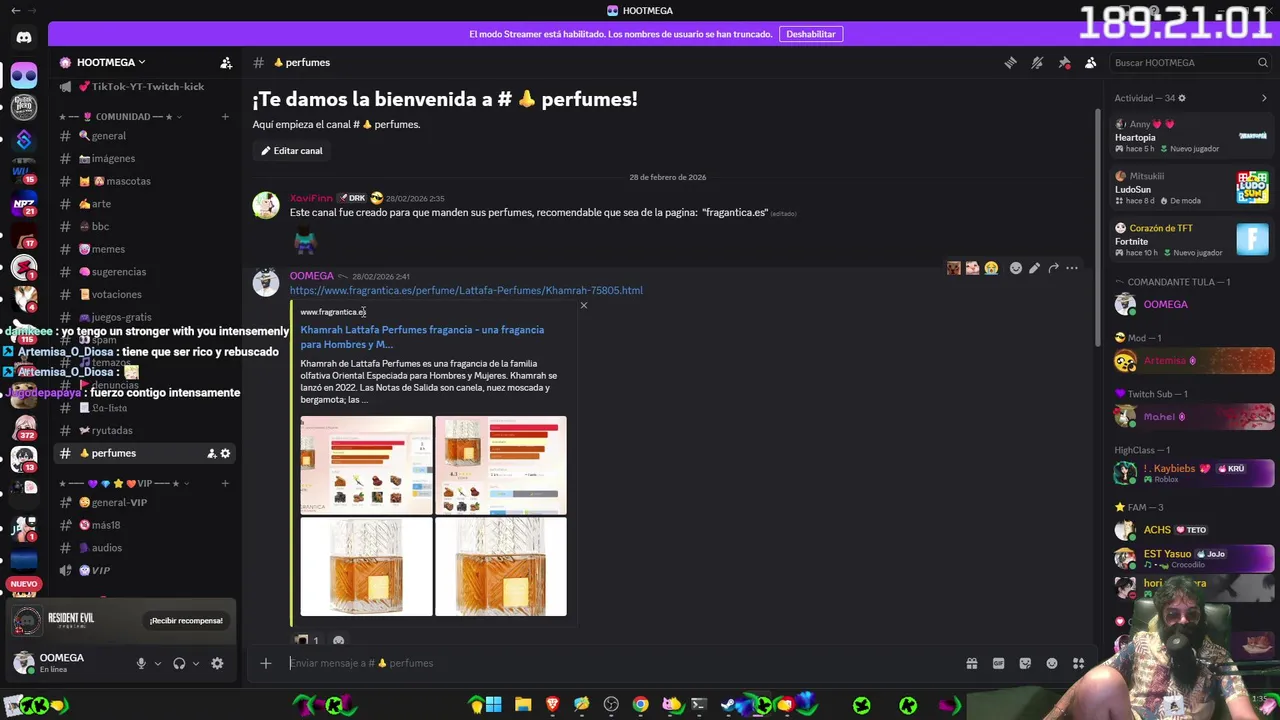Screen dimensions: 1280x720
Task: Open File Explorer in taskbar
Action: [523, 705]
